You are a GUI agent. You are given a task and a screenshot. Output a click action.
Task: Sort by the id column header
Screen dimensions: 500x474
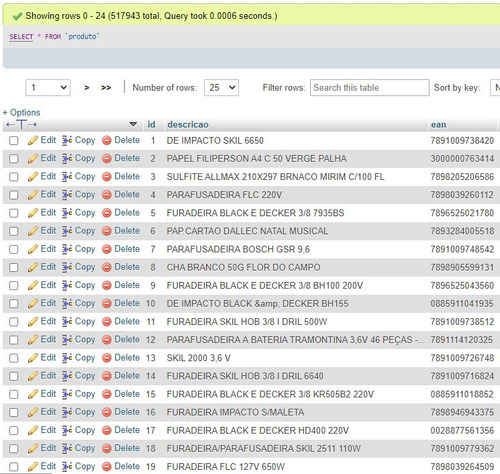(x=151, y=124)
